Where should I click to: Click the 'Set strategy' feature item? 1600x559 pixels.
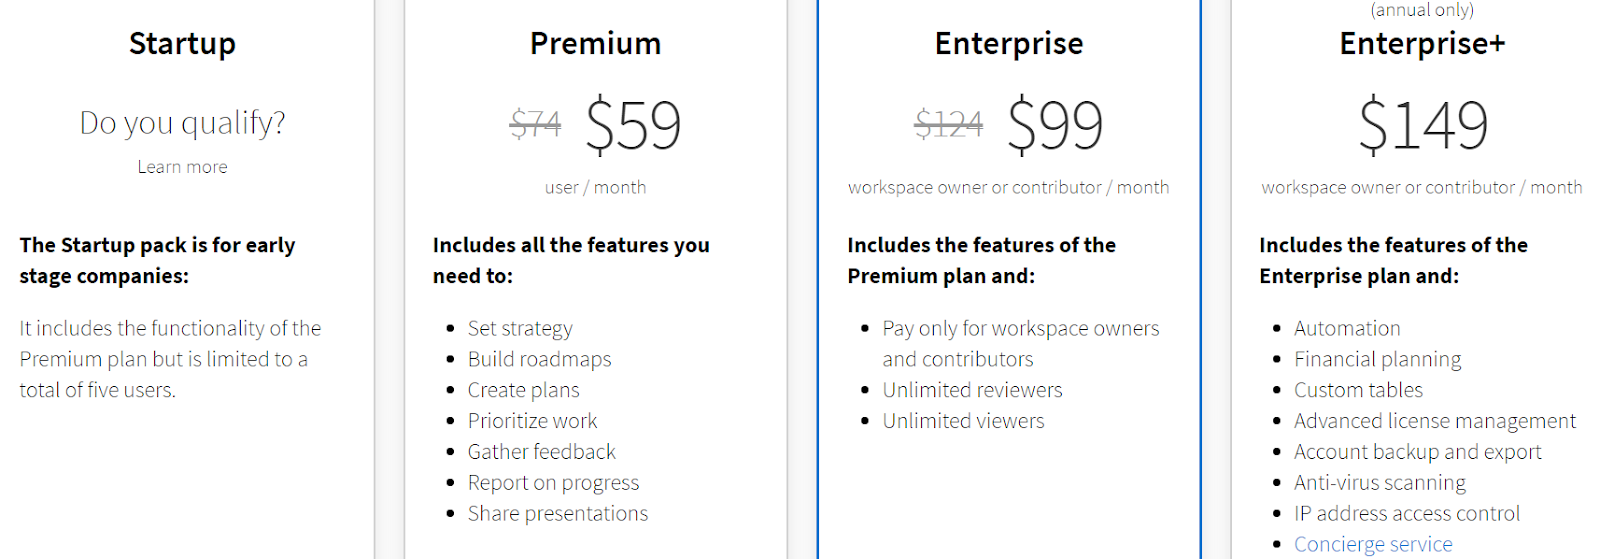[x=520, y=329]
